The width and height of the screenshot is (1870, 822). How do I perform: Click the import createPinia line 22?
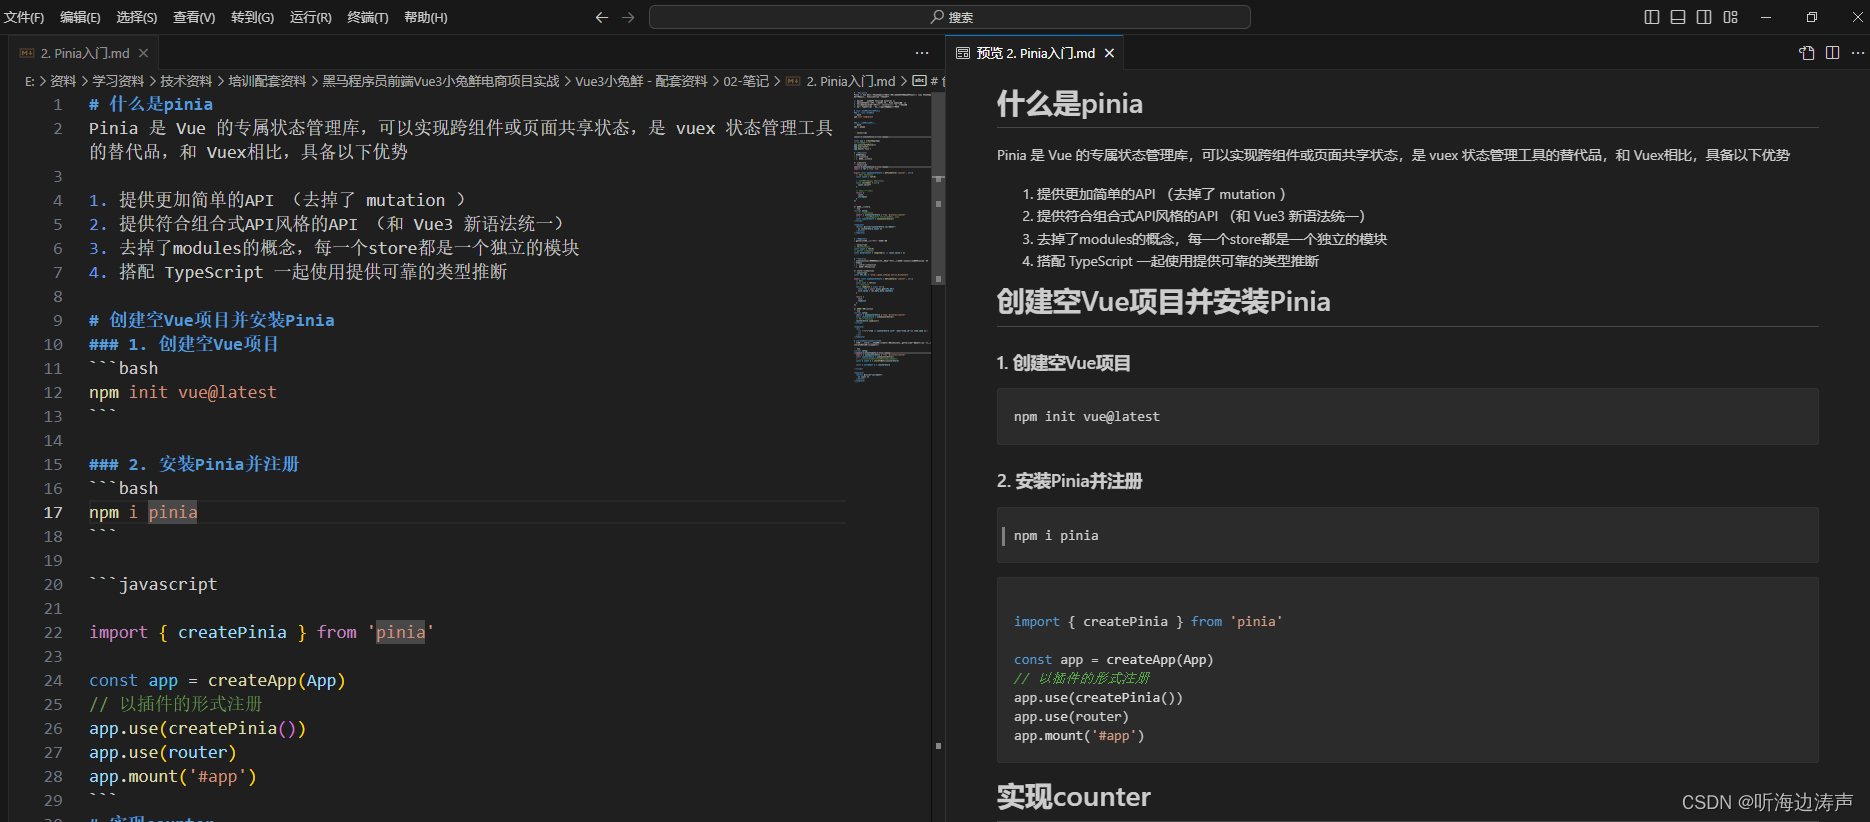(x=261, y=632)
